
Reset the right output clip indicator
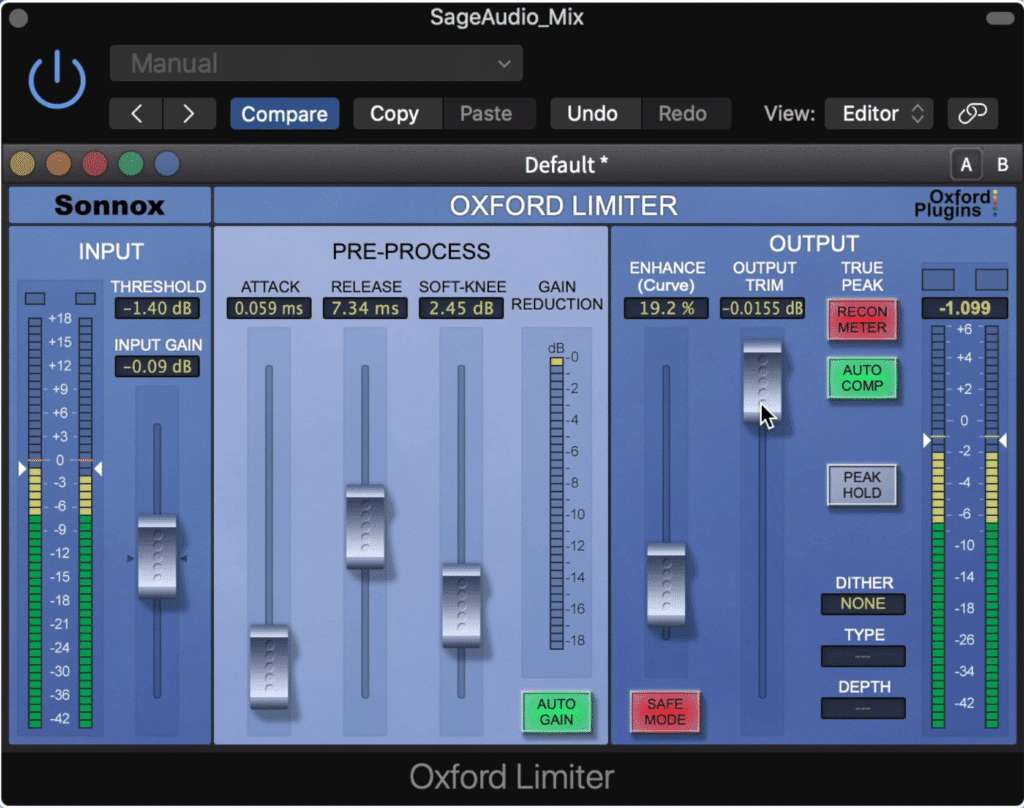pos(991,280)
